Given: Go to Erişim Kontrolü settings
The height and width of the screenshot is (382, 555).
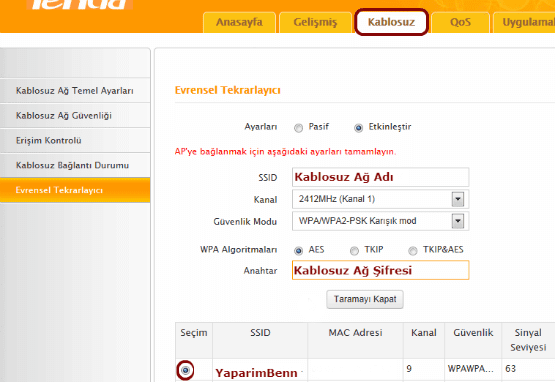Looking at the screenshot, I should tap(75, 141).
